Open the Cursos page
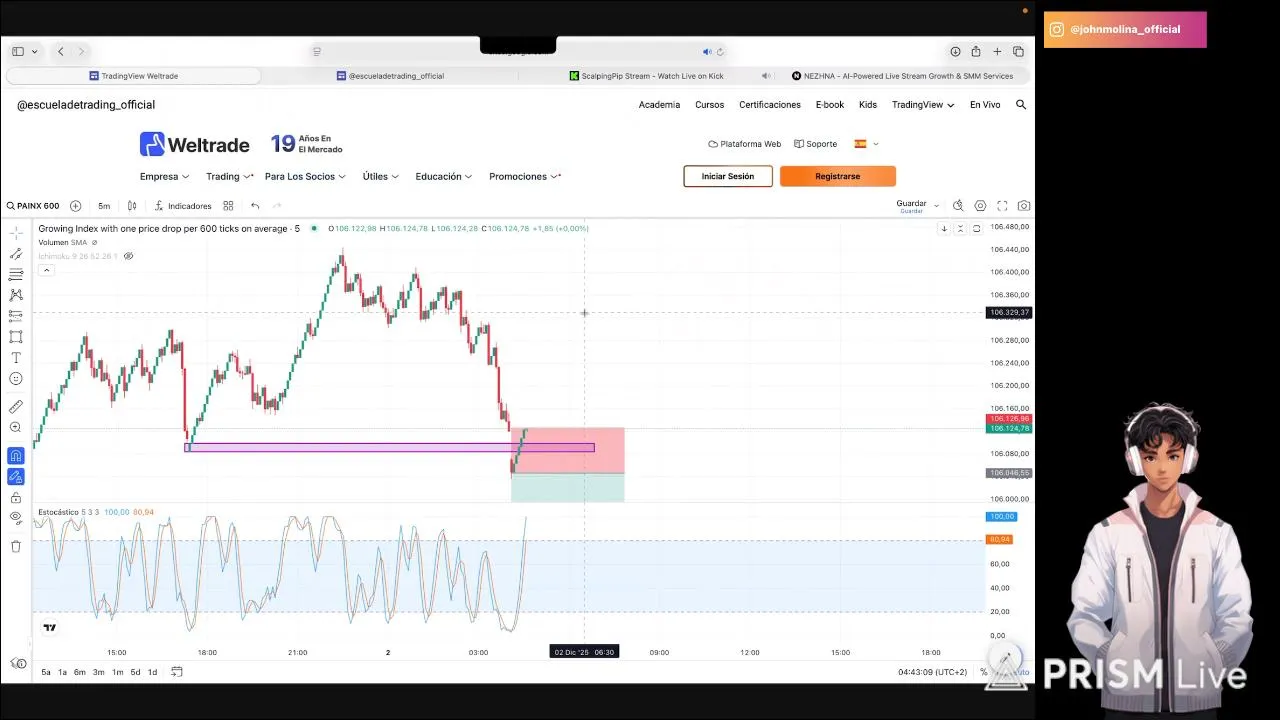 709,105
